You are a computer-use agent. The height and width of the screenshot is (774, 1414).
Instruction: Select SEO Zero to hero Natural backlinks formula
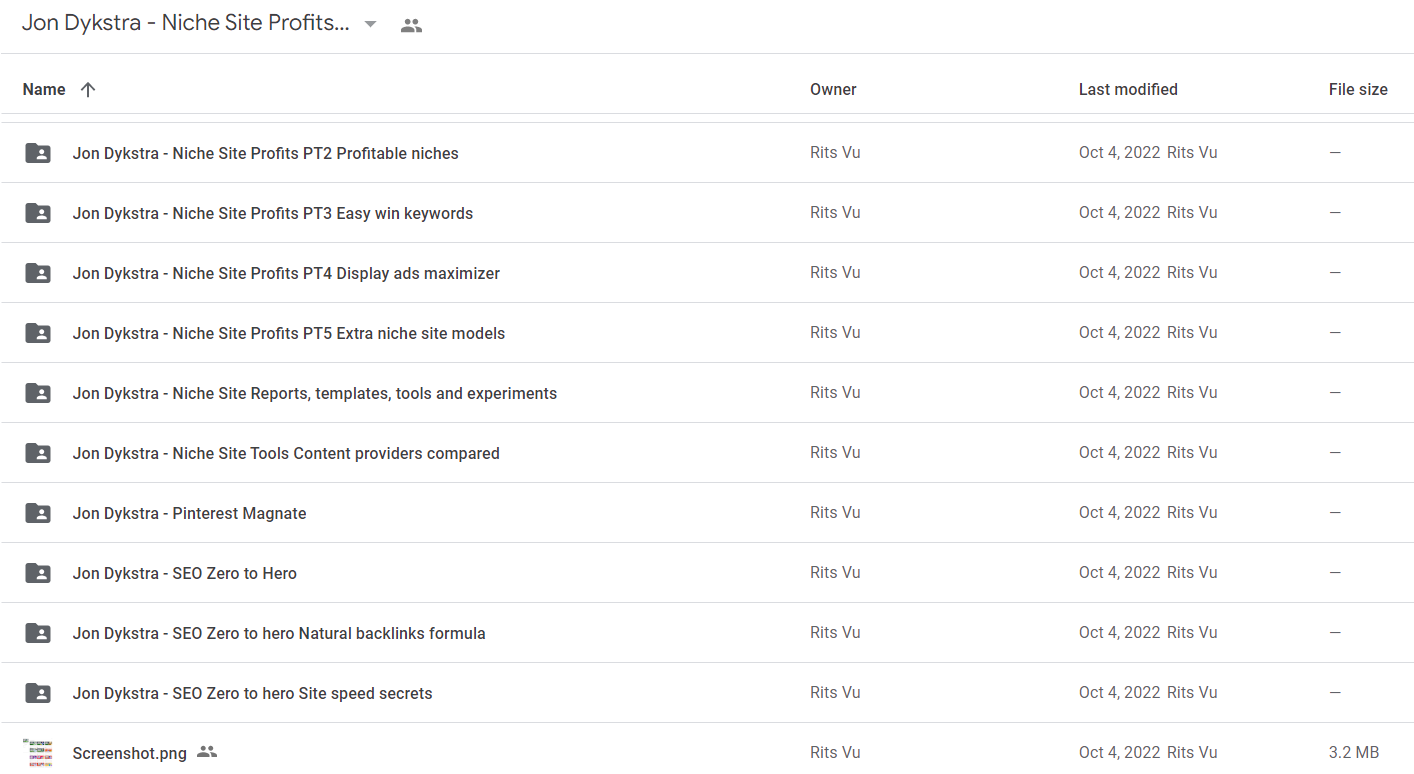point(279,633)
